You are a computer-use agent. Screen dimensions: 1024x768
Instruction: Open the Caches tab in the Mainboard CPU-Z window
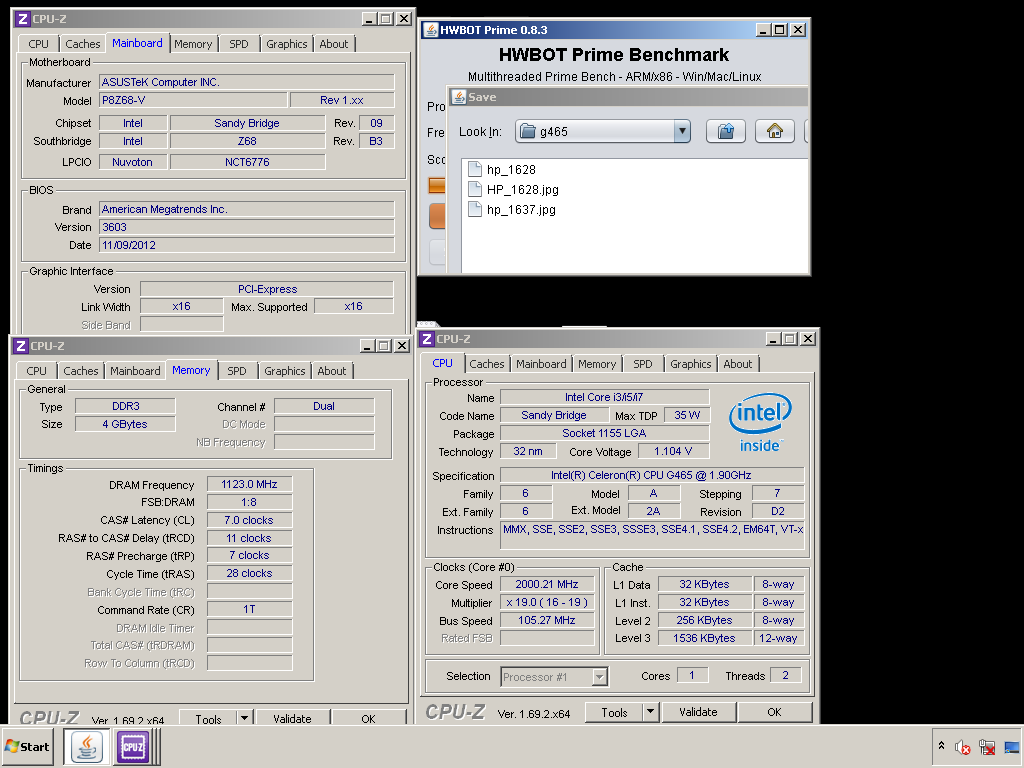[x=82, y=44]
